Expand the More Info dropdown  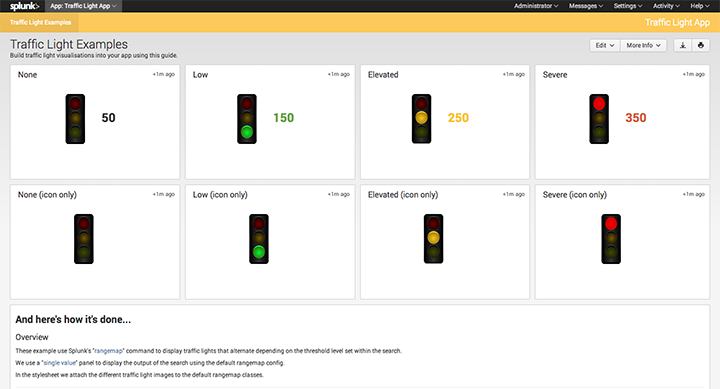(643, 45)
